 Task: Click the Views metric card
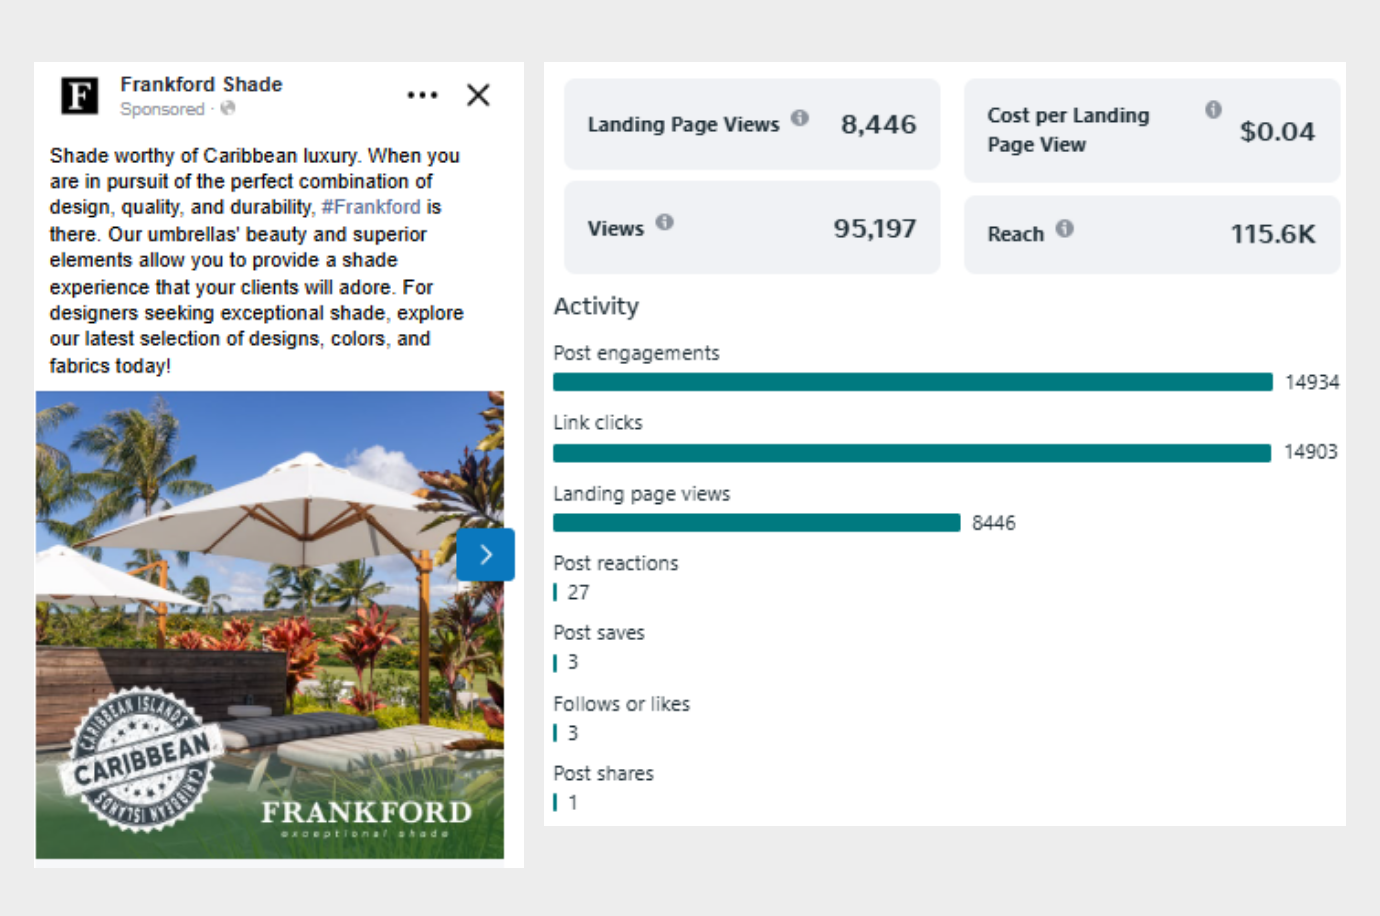[x=752, y=228]
